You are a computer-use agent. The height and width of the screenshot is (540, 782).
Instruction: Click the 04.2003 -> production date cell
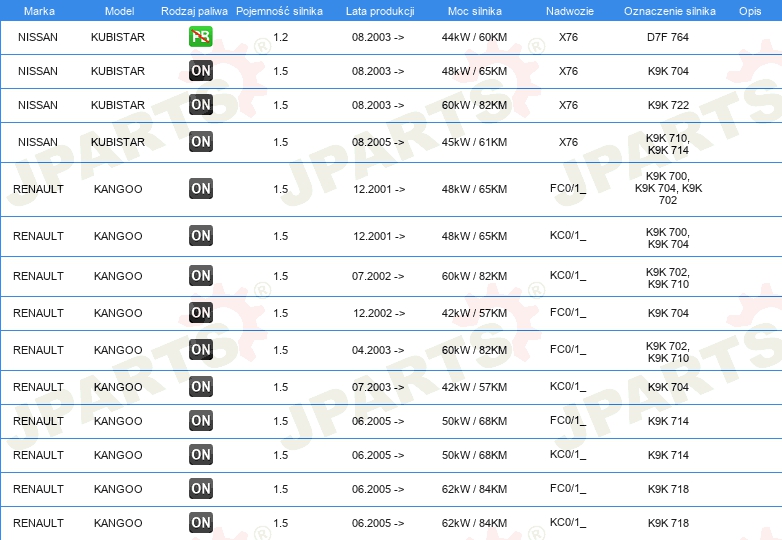(378, 350)
